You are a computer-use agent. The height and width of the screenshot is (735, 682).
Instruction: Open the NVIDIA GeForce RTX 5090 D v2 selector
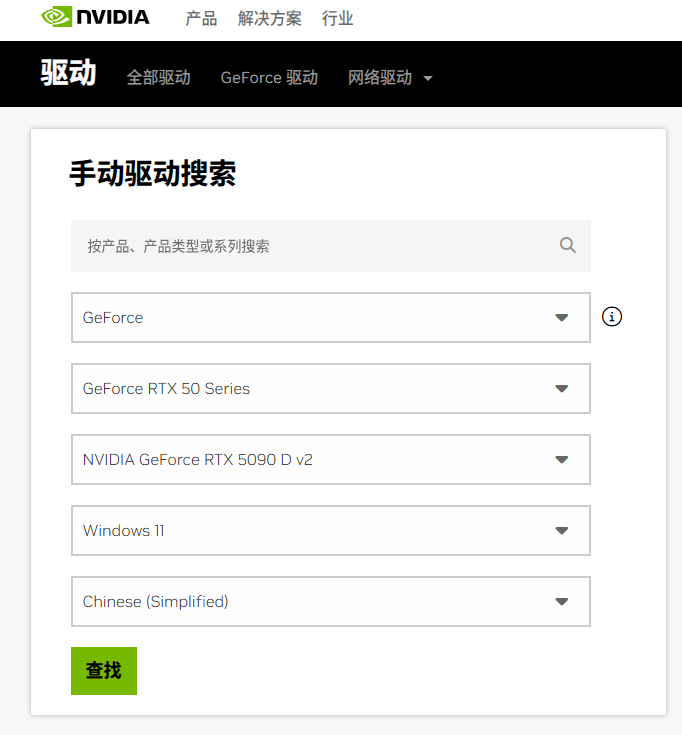330,460
